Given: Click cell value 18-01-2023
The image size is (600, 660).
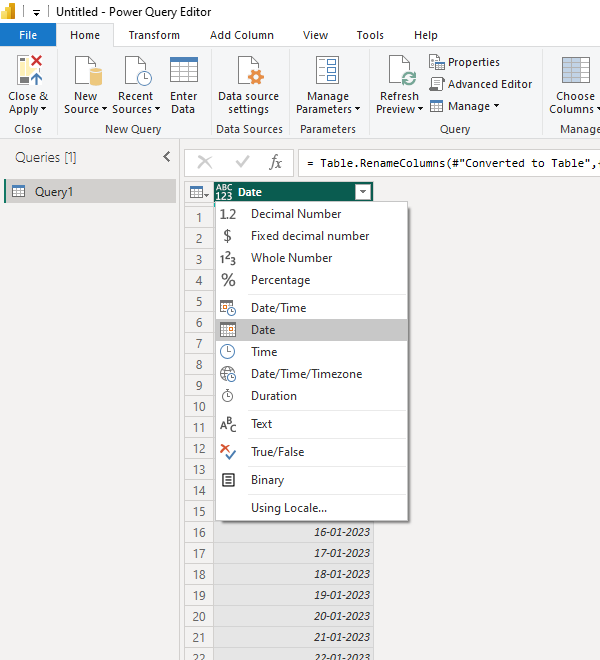Looking at the screenshot, I should point(294,575).
